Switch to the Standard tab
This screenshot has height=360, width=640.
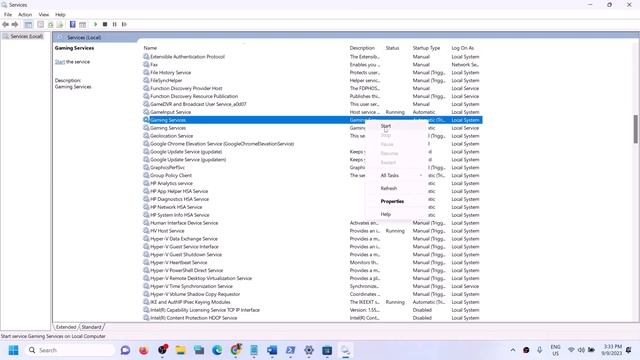(91, 327)
